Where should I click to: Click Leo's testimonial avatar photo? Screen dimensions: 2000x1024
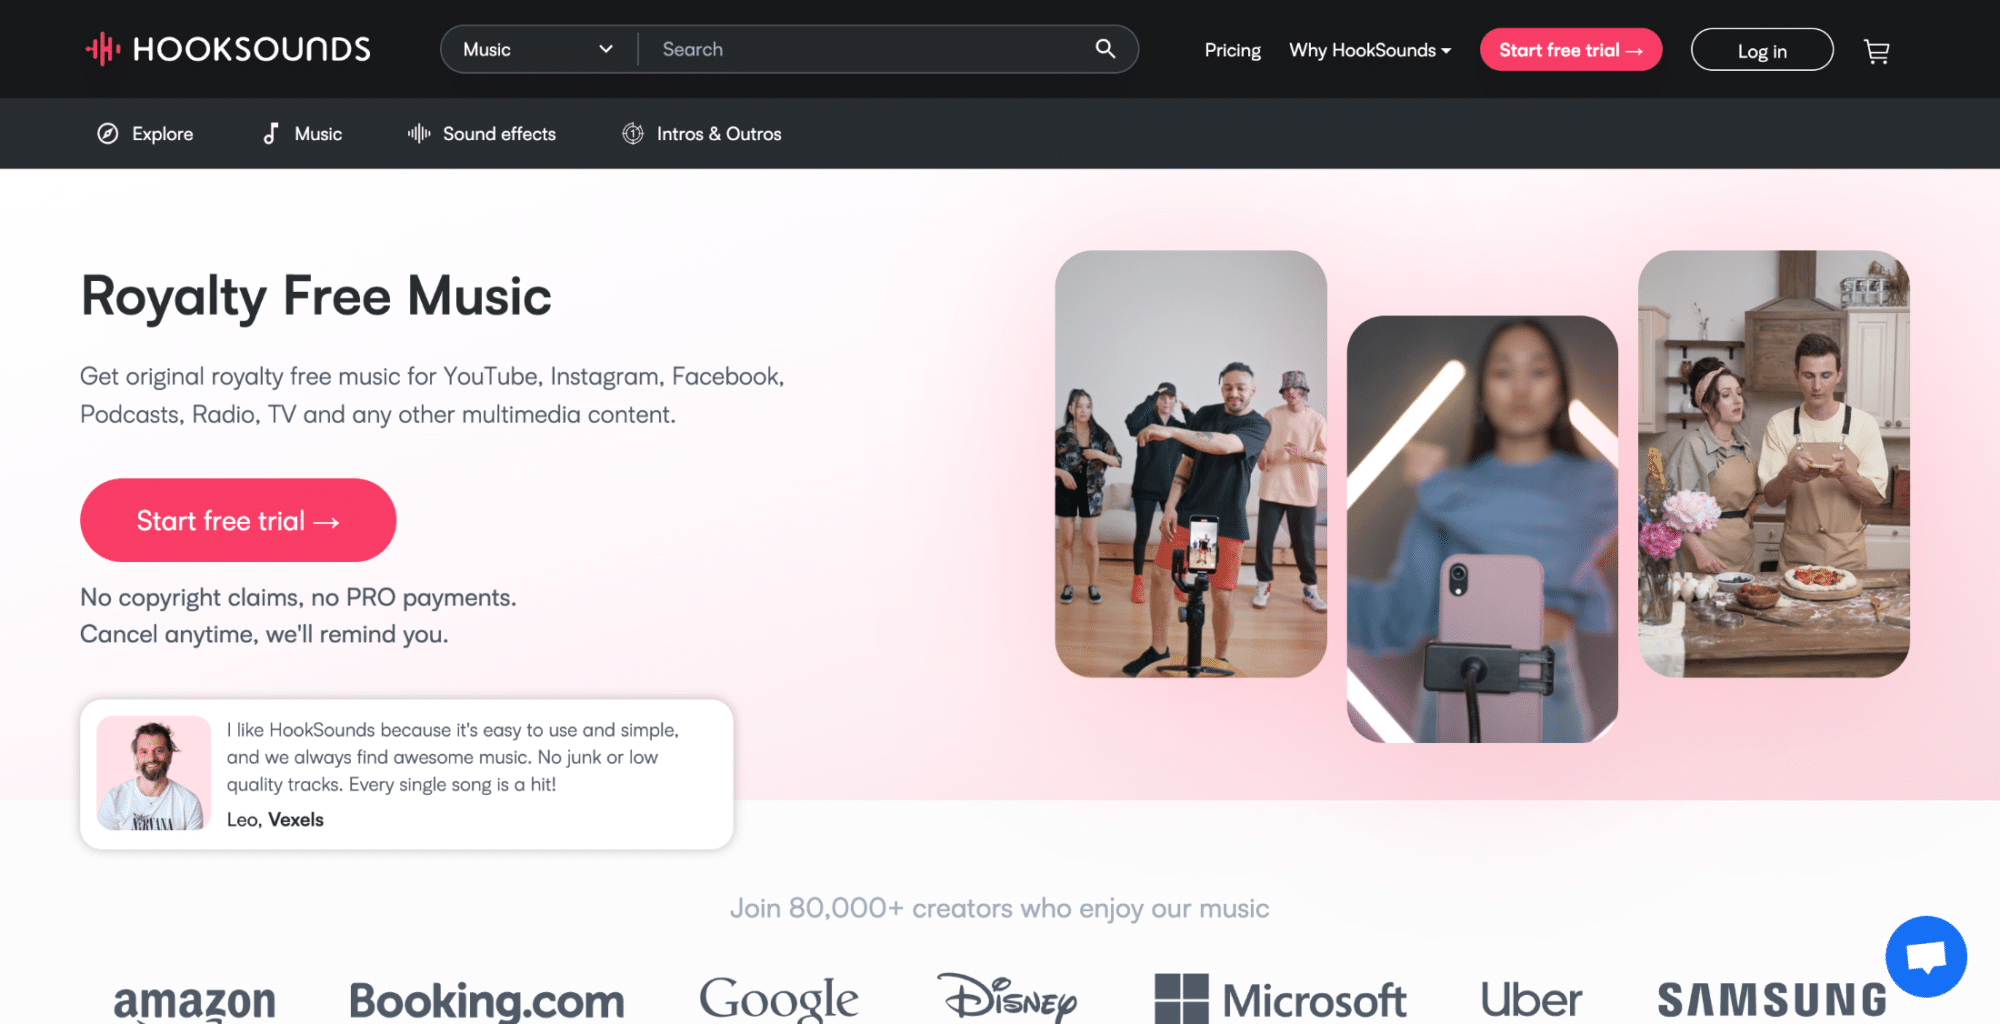(154, 773)
